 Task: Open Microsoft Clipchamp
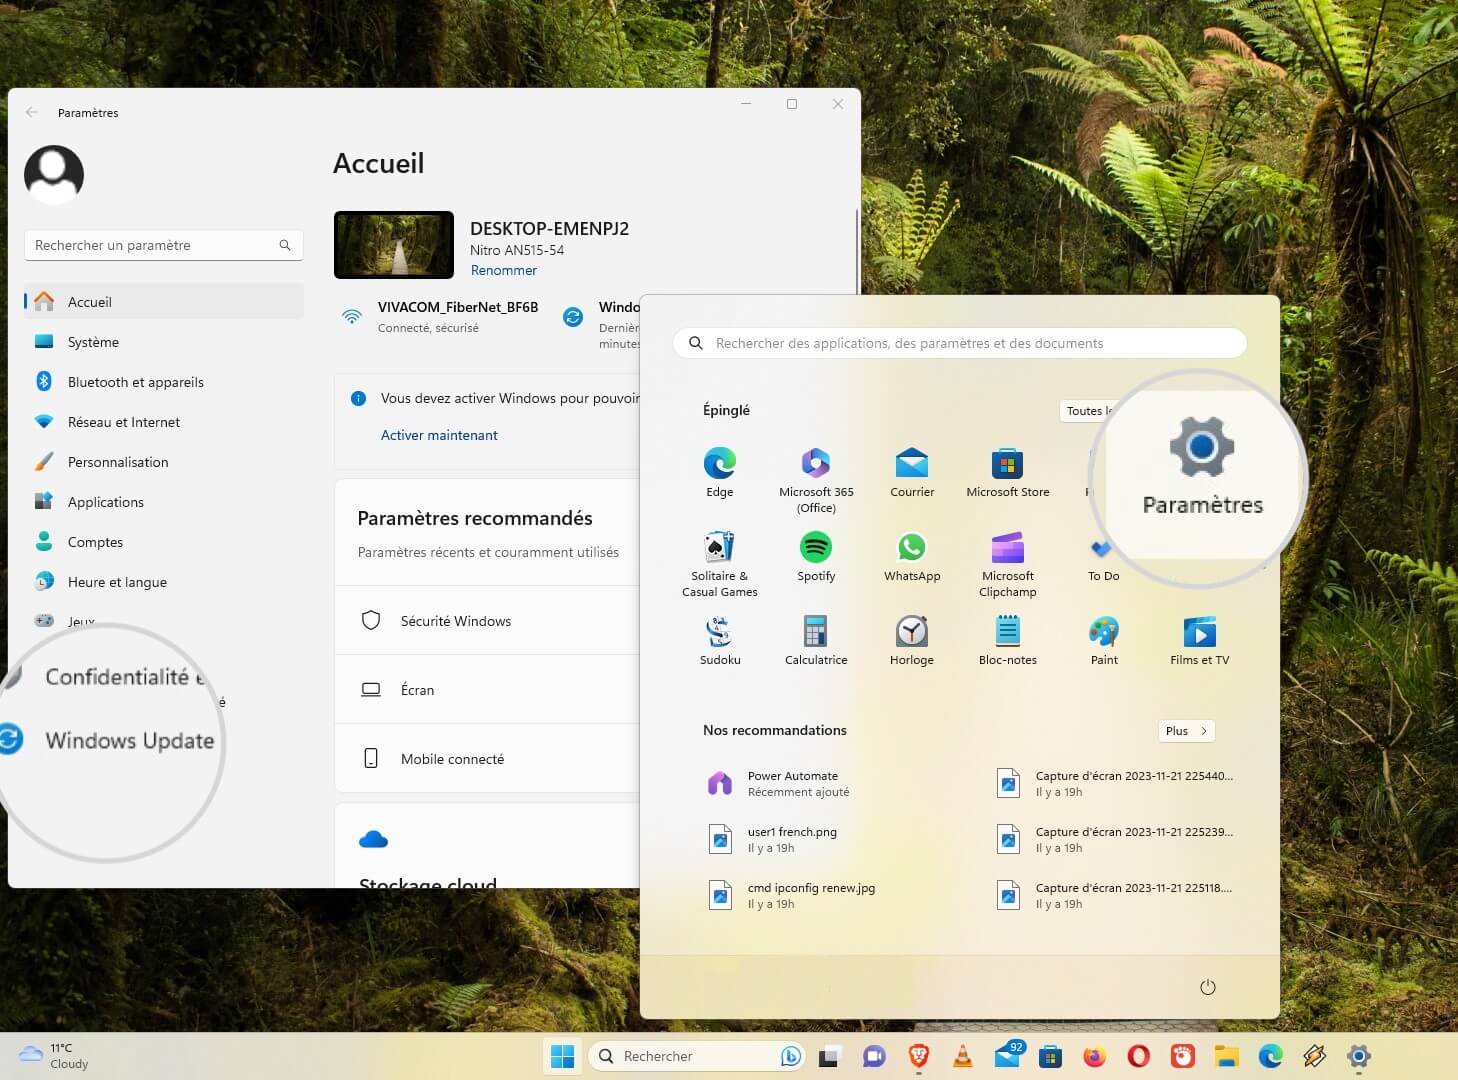coord(1007,564)
